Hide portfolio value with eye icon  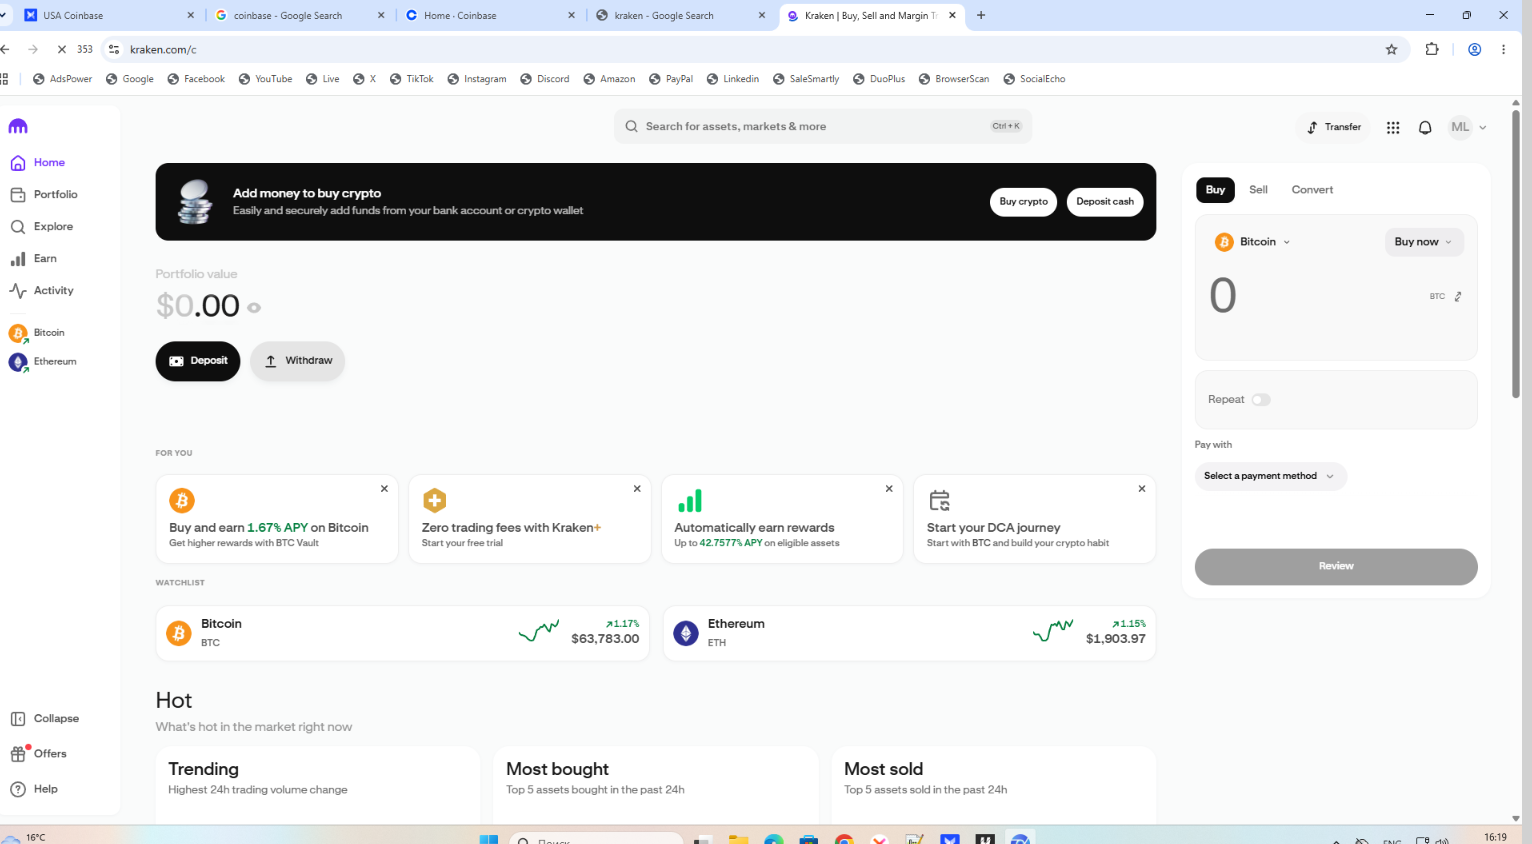(254, 308)
